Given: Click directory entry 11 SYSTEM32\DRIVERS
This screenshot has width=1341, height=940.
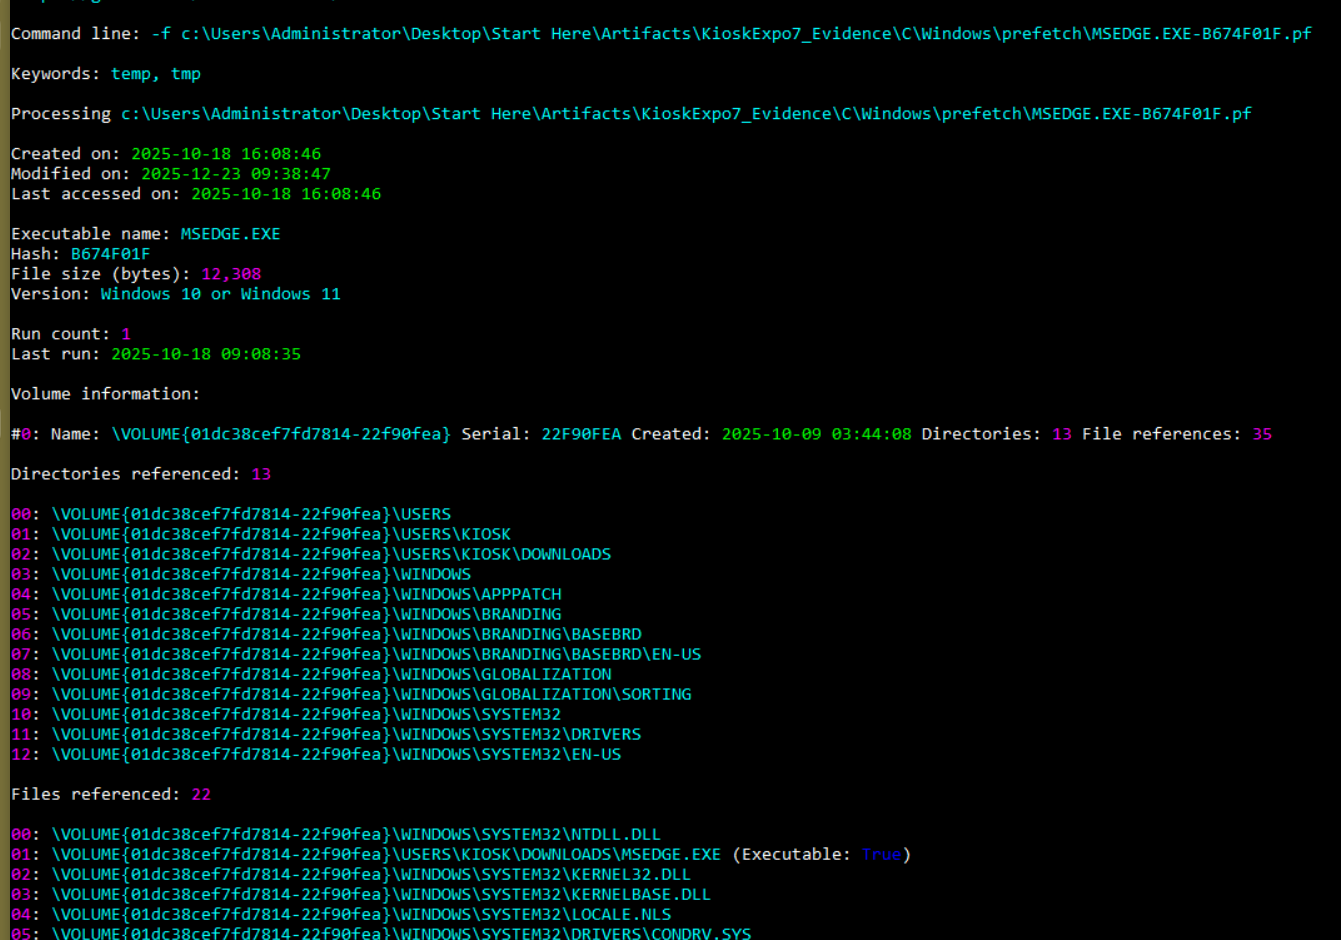Looking at the screenshot, I should 326,734.
